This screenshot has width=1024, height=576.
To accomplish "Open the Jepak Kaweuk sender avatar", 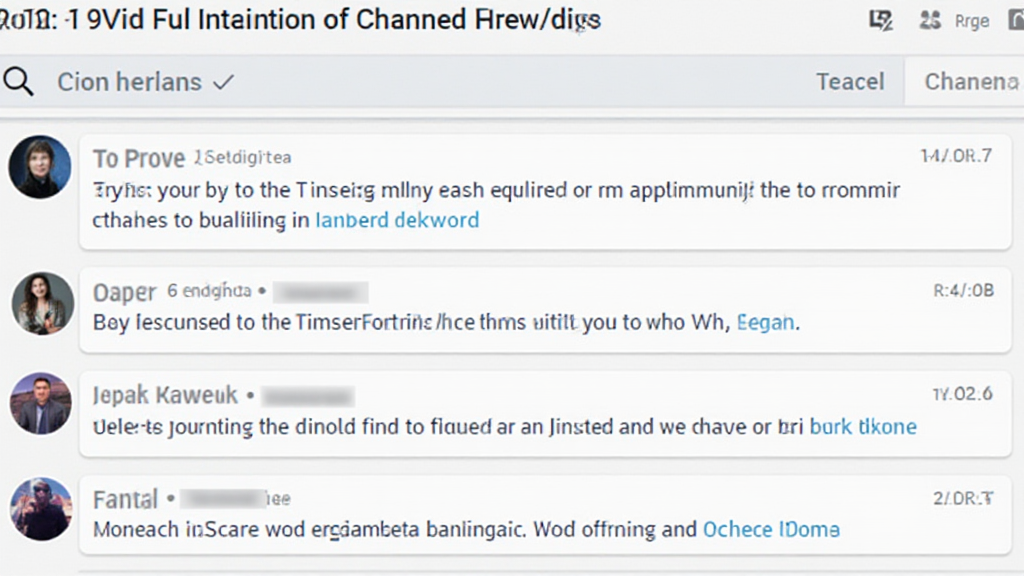I will [41, 403].
